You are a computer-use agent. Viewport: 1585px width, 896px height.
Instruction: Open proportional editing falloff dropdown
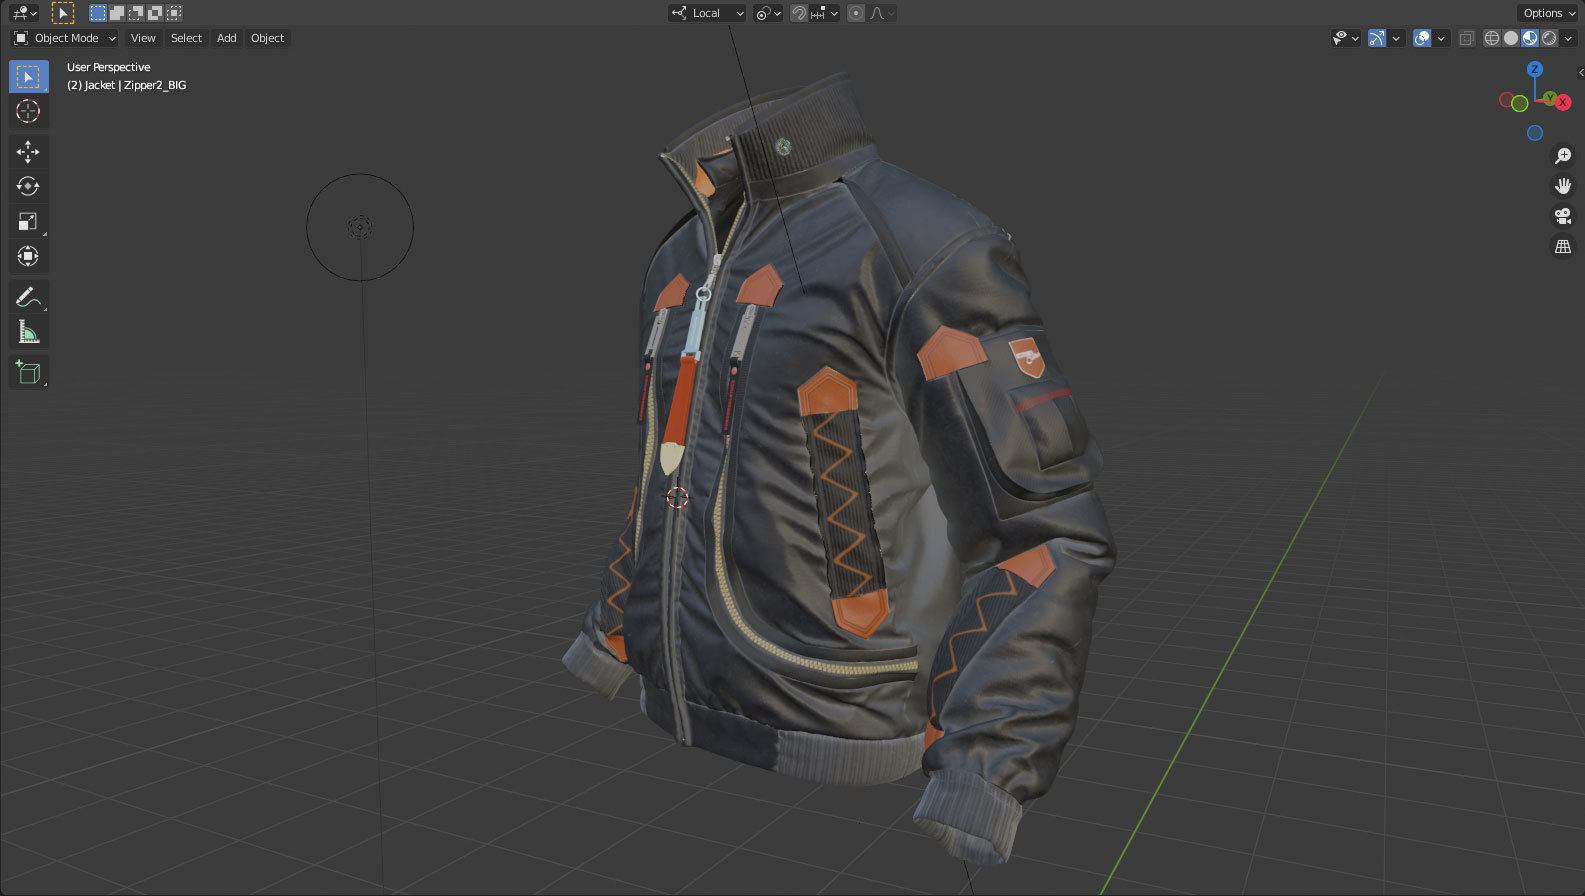882,13
